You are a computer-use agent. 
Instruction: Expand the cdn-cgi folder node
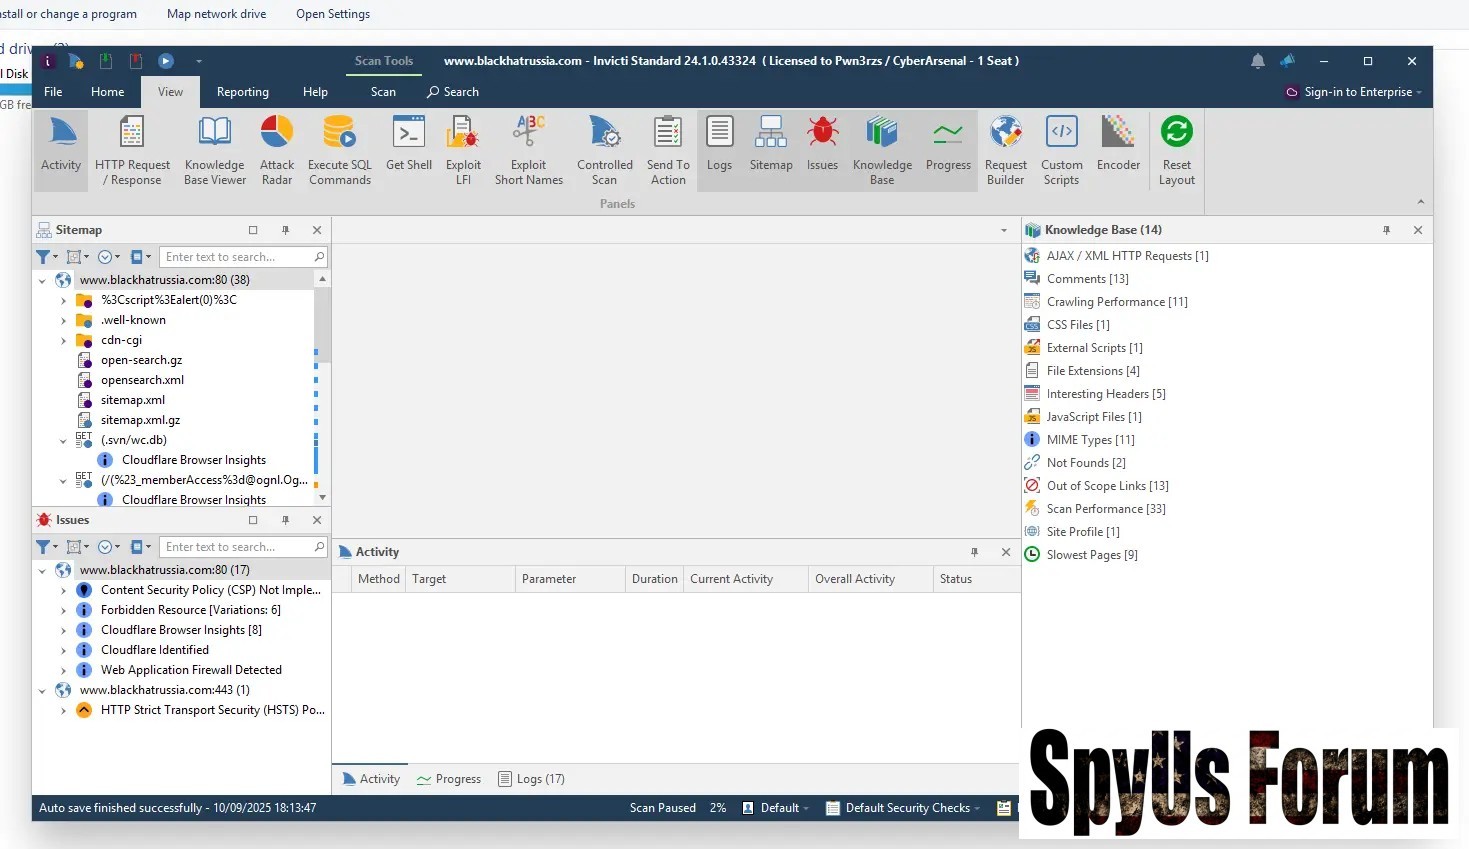(63, 340)
